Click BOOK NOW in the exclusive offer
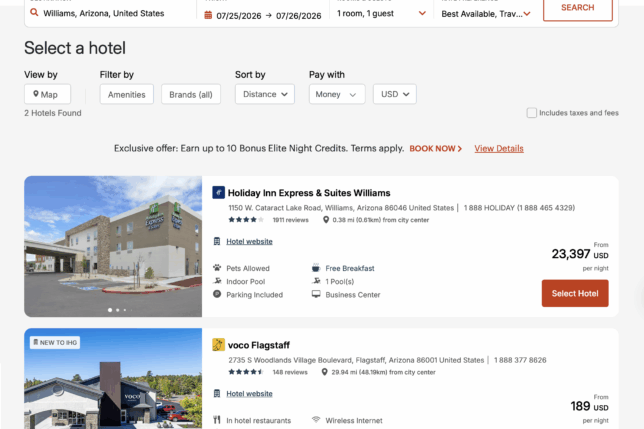 tap(436, 149)
